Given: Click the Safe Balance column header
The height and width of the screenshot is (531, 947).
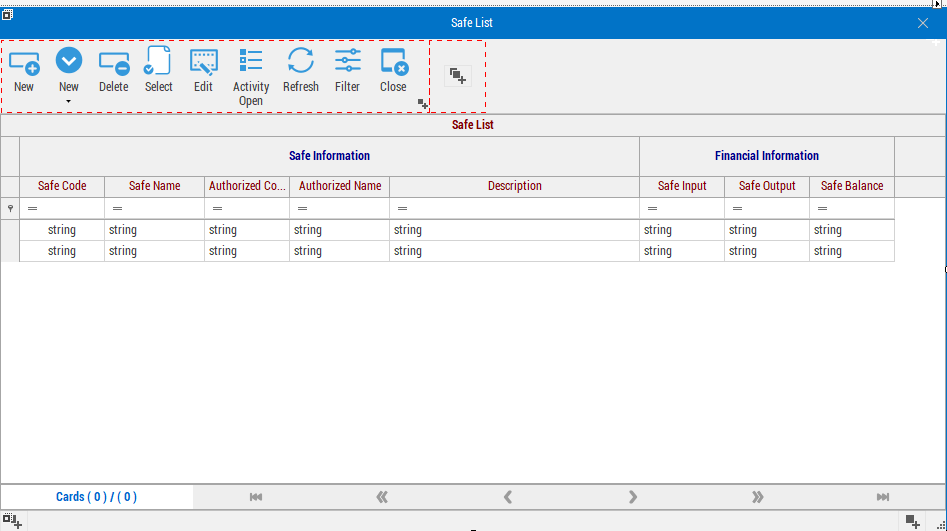Looking at the screenshot, I should [x=852, y=186].
